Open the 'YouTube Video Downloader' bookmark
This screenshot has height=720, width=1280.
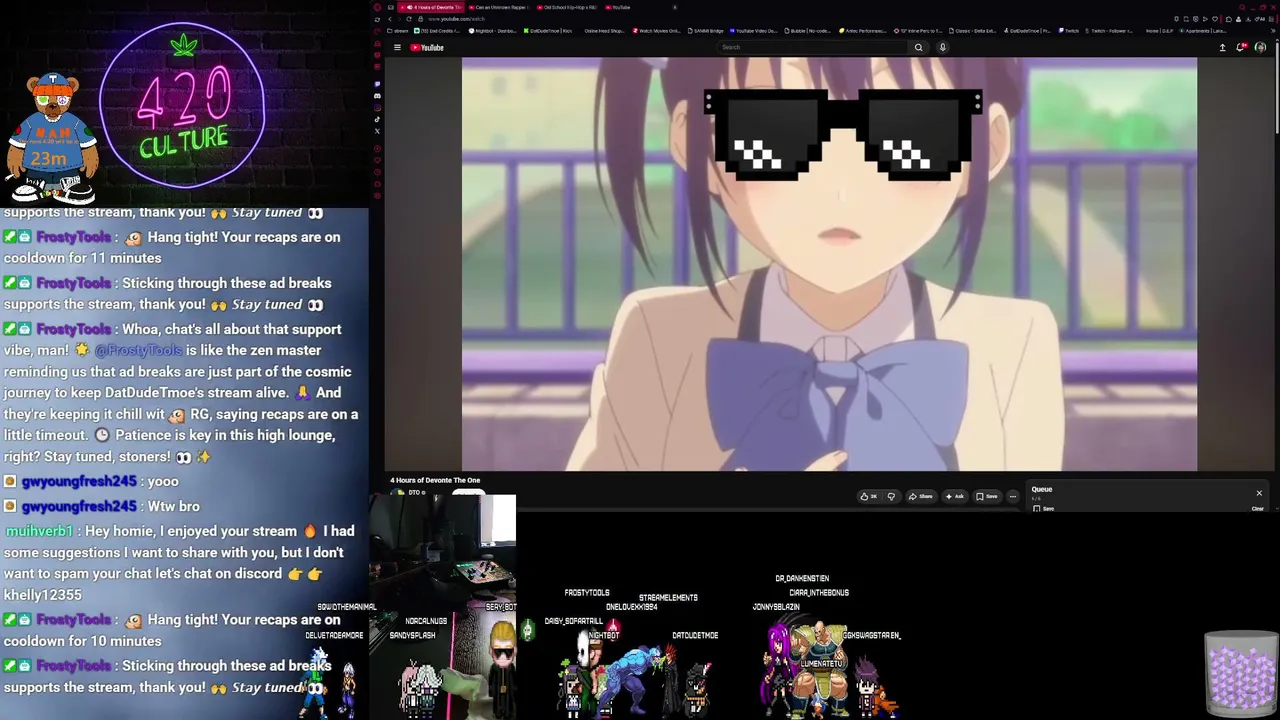[754, 31]
